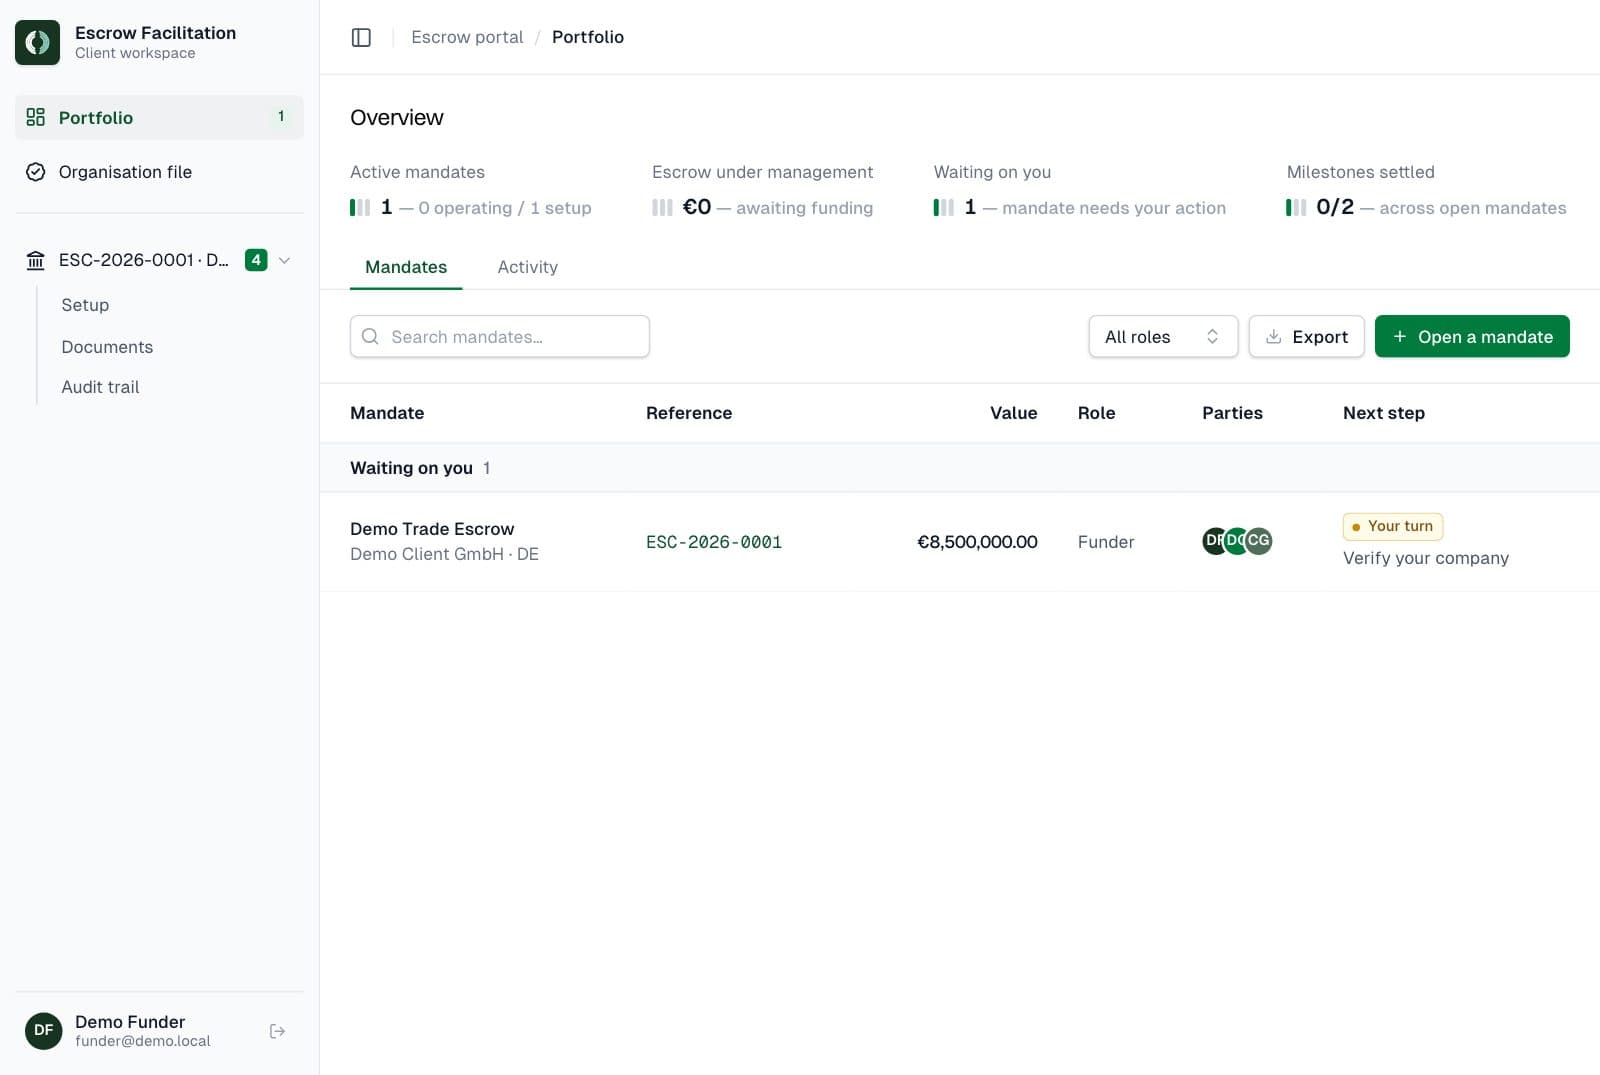Click the Escrow Facilitation logo icon
The height and width of the screenshot is (1075, 1600).
click(37, 42)
